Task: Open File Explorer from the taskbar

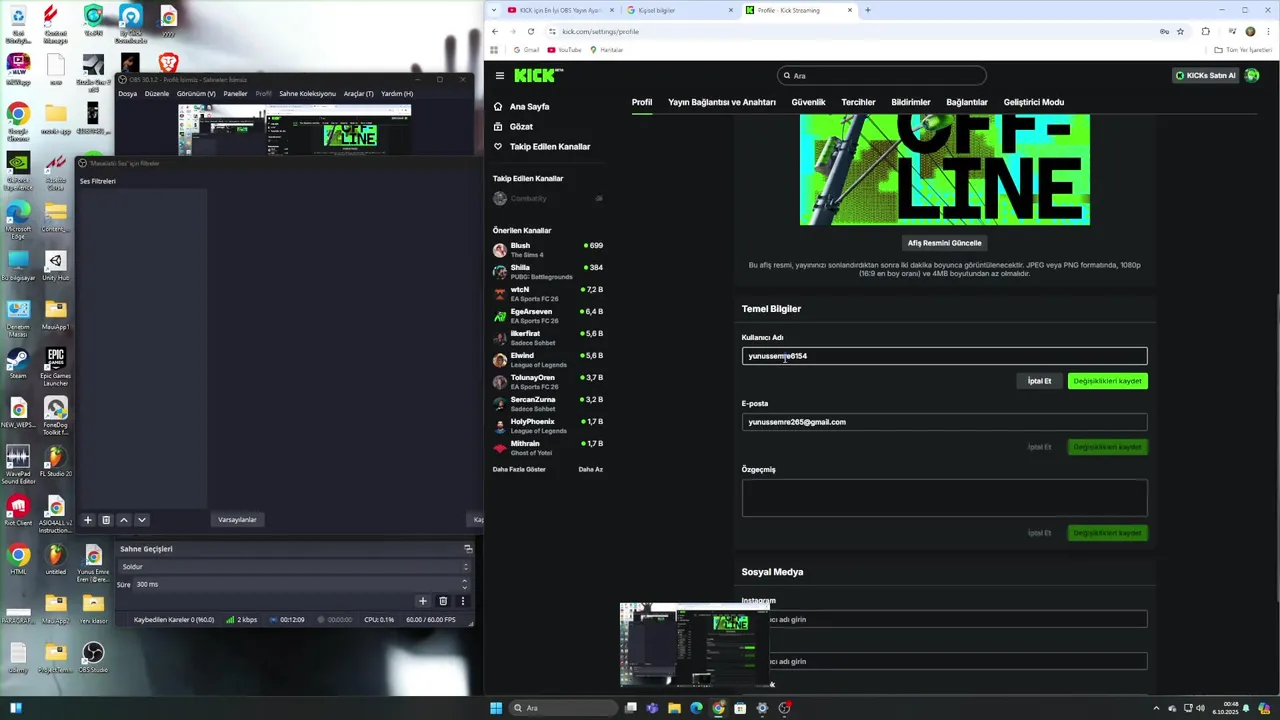Action: 674,708
